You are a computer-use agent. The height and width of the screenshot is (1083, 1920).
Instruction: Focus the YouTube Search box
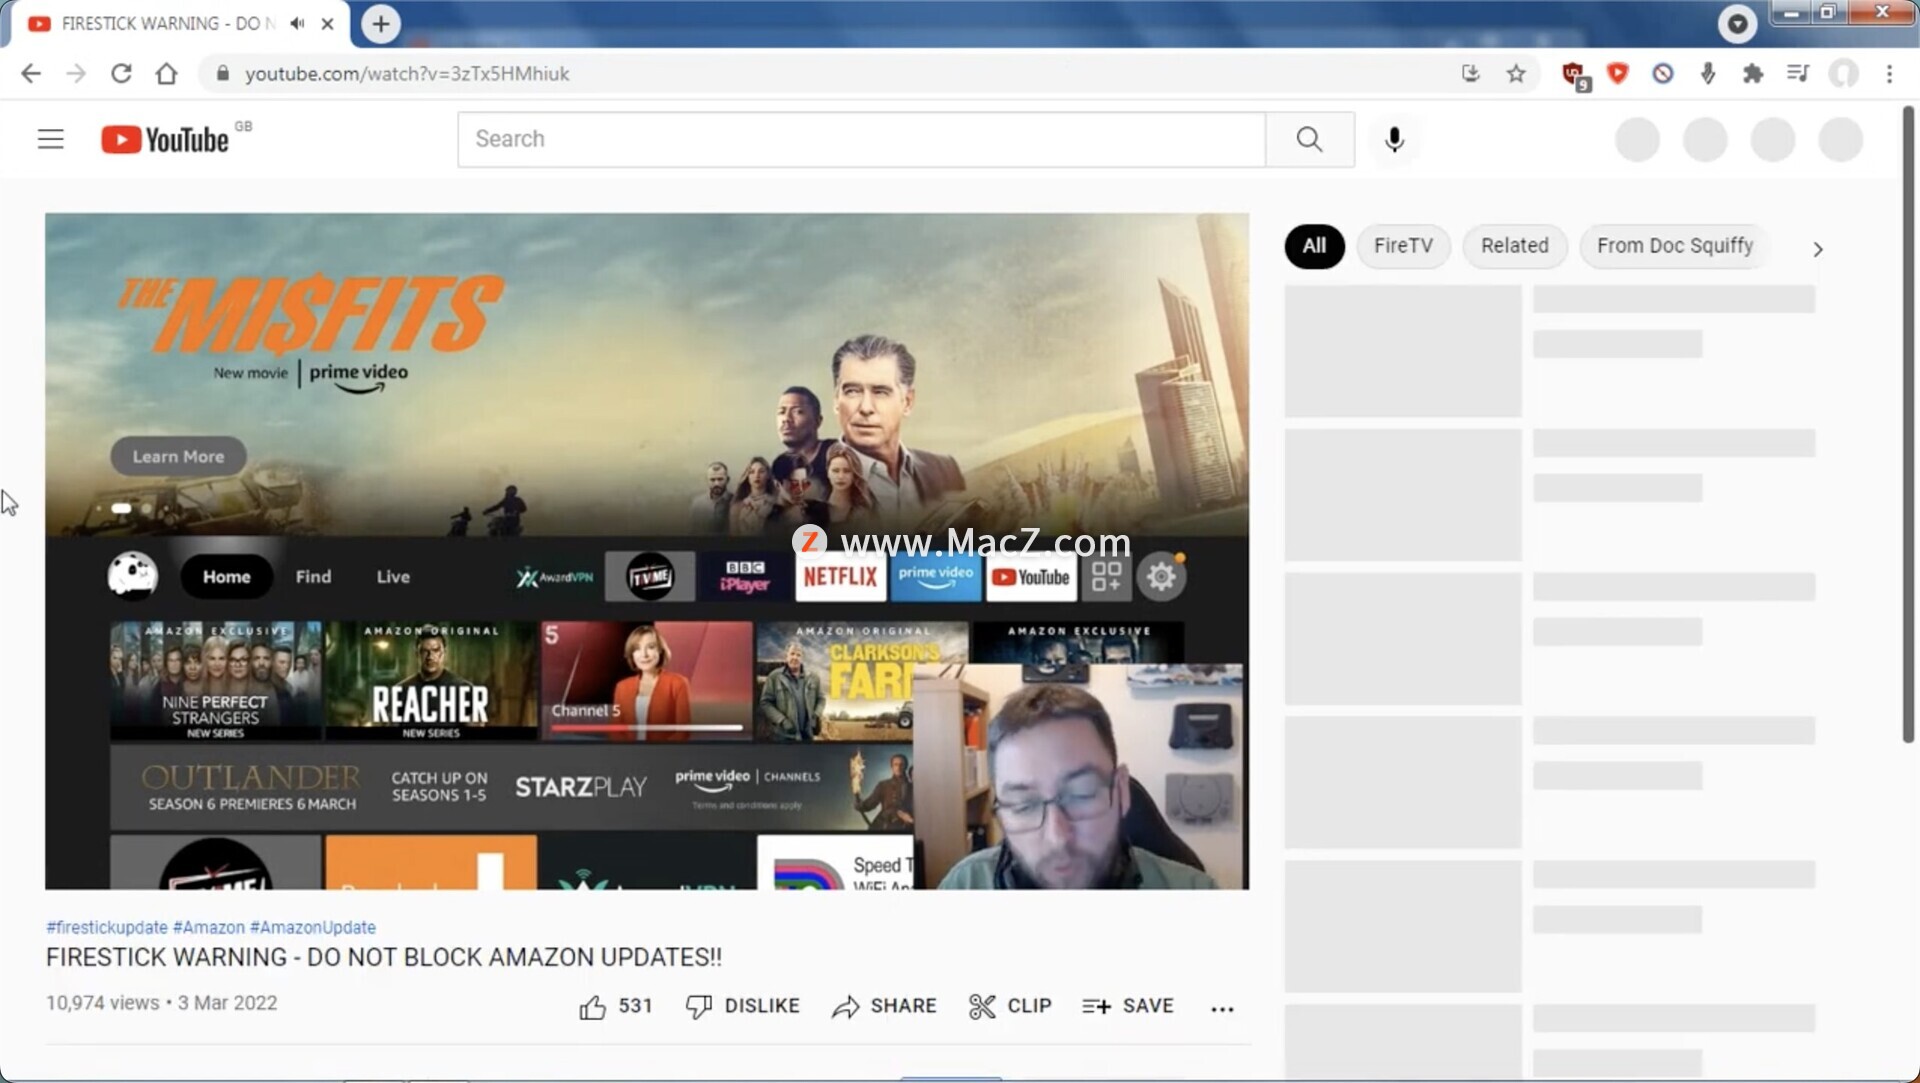(861, 139)
